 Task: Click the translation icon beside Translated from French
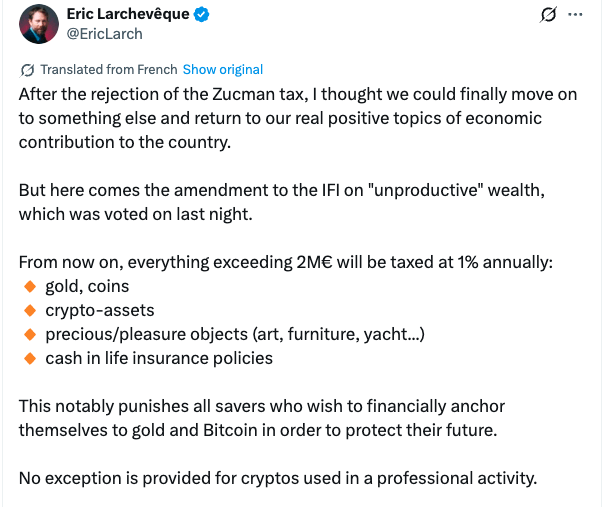[x=27, y=70]
